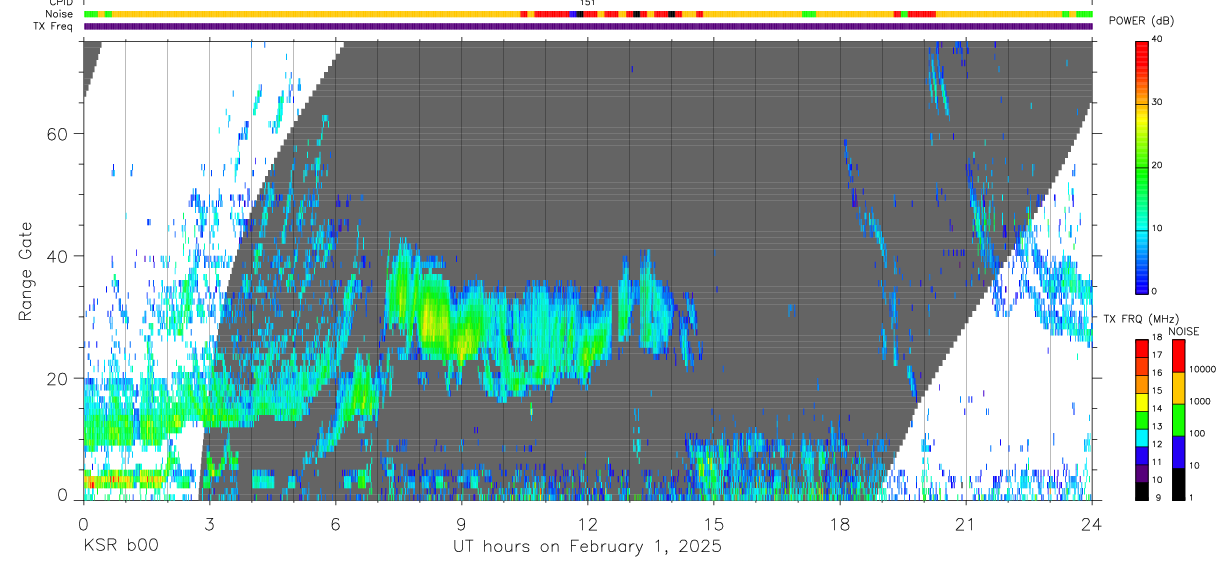The image size is (1228, 567).
Task: Click the TX Freq row label above plot
Action: coord(54,26)
